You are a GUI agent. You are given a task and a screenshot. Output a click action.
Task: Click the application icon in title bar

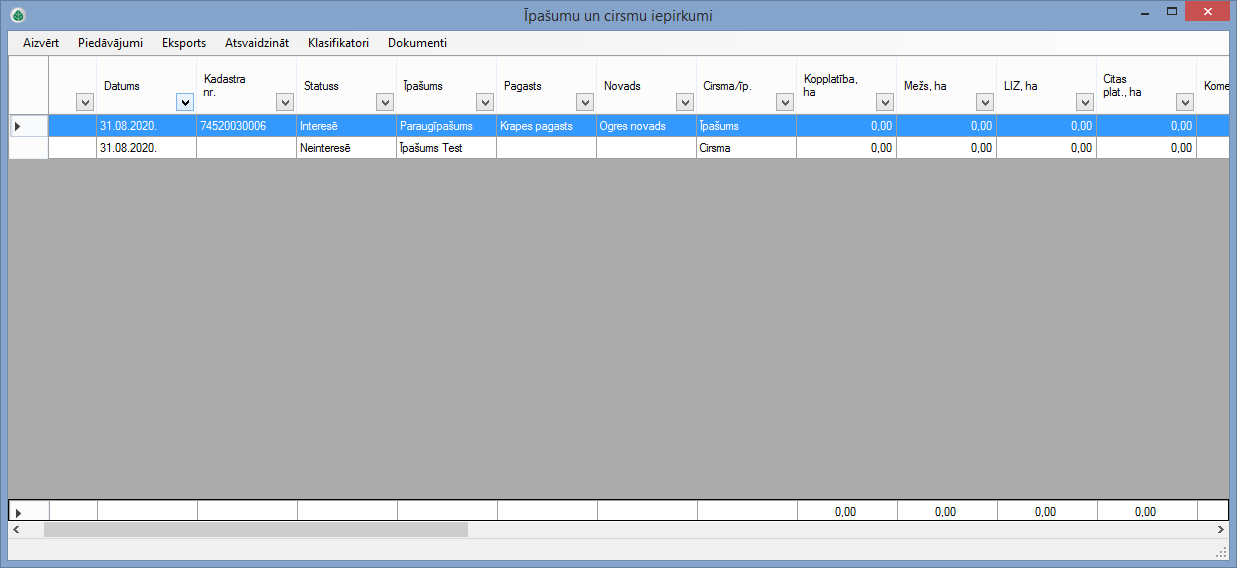17,15
